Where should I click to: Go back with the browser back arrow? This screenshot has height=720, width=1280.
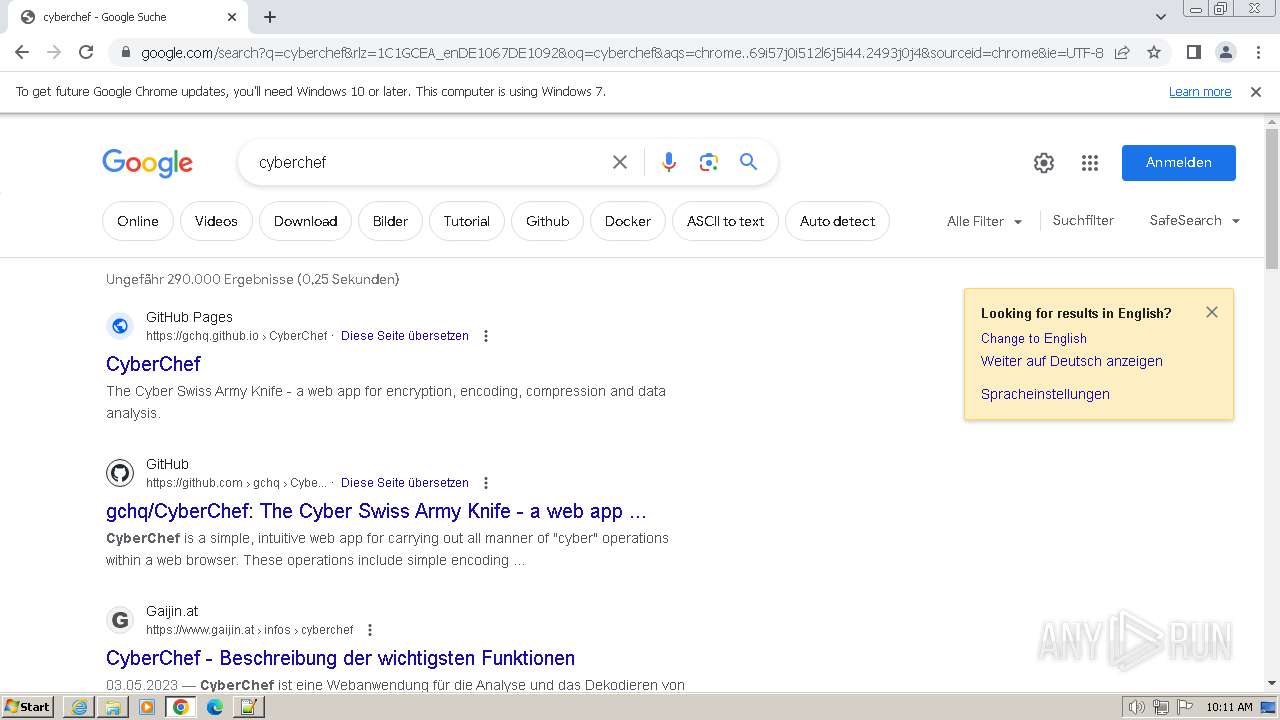pyautogui.click(x=22, y=52)
